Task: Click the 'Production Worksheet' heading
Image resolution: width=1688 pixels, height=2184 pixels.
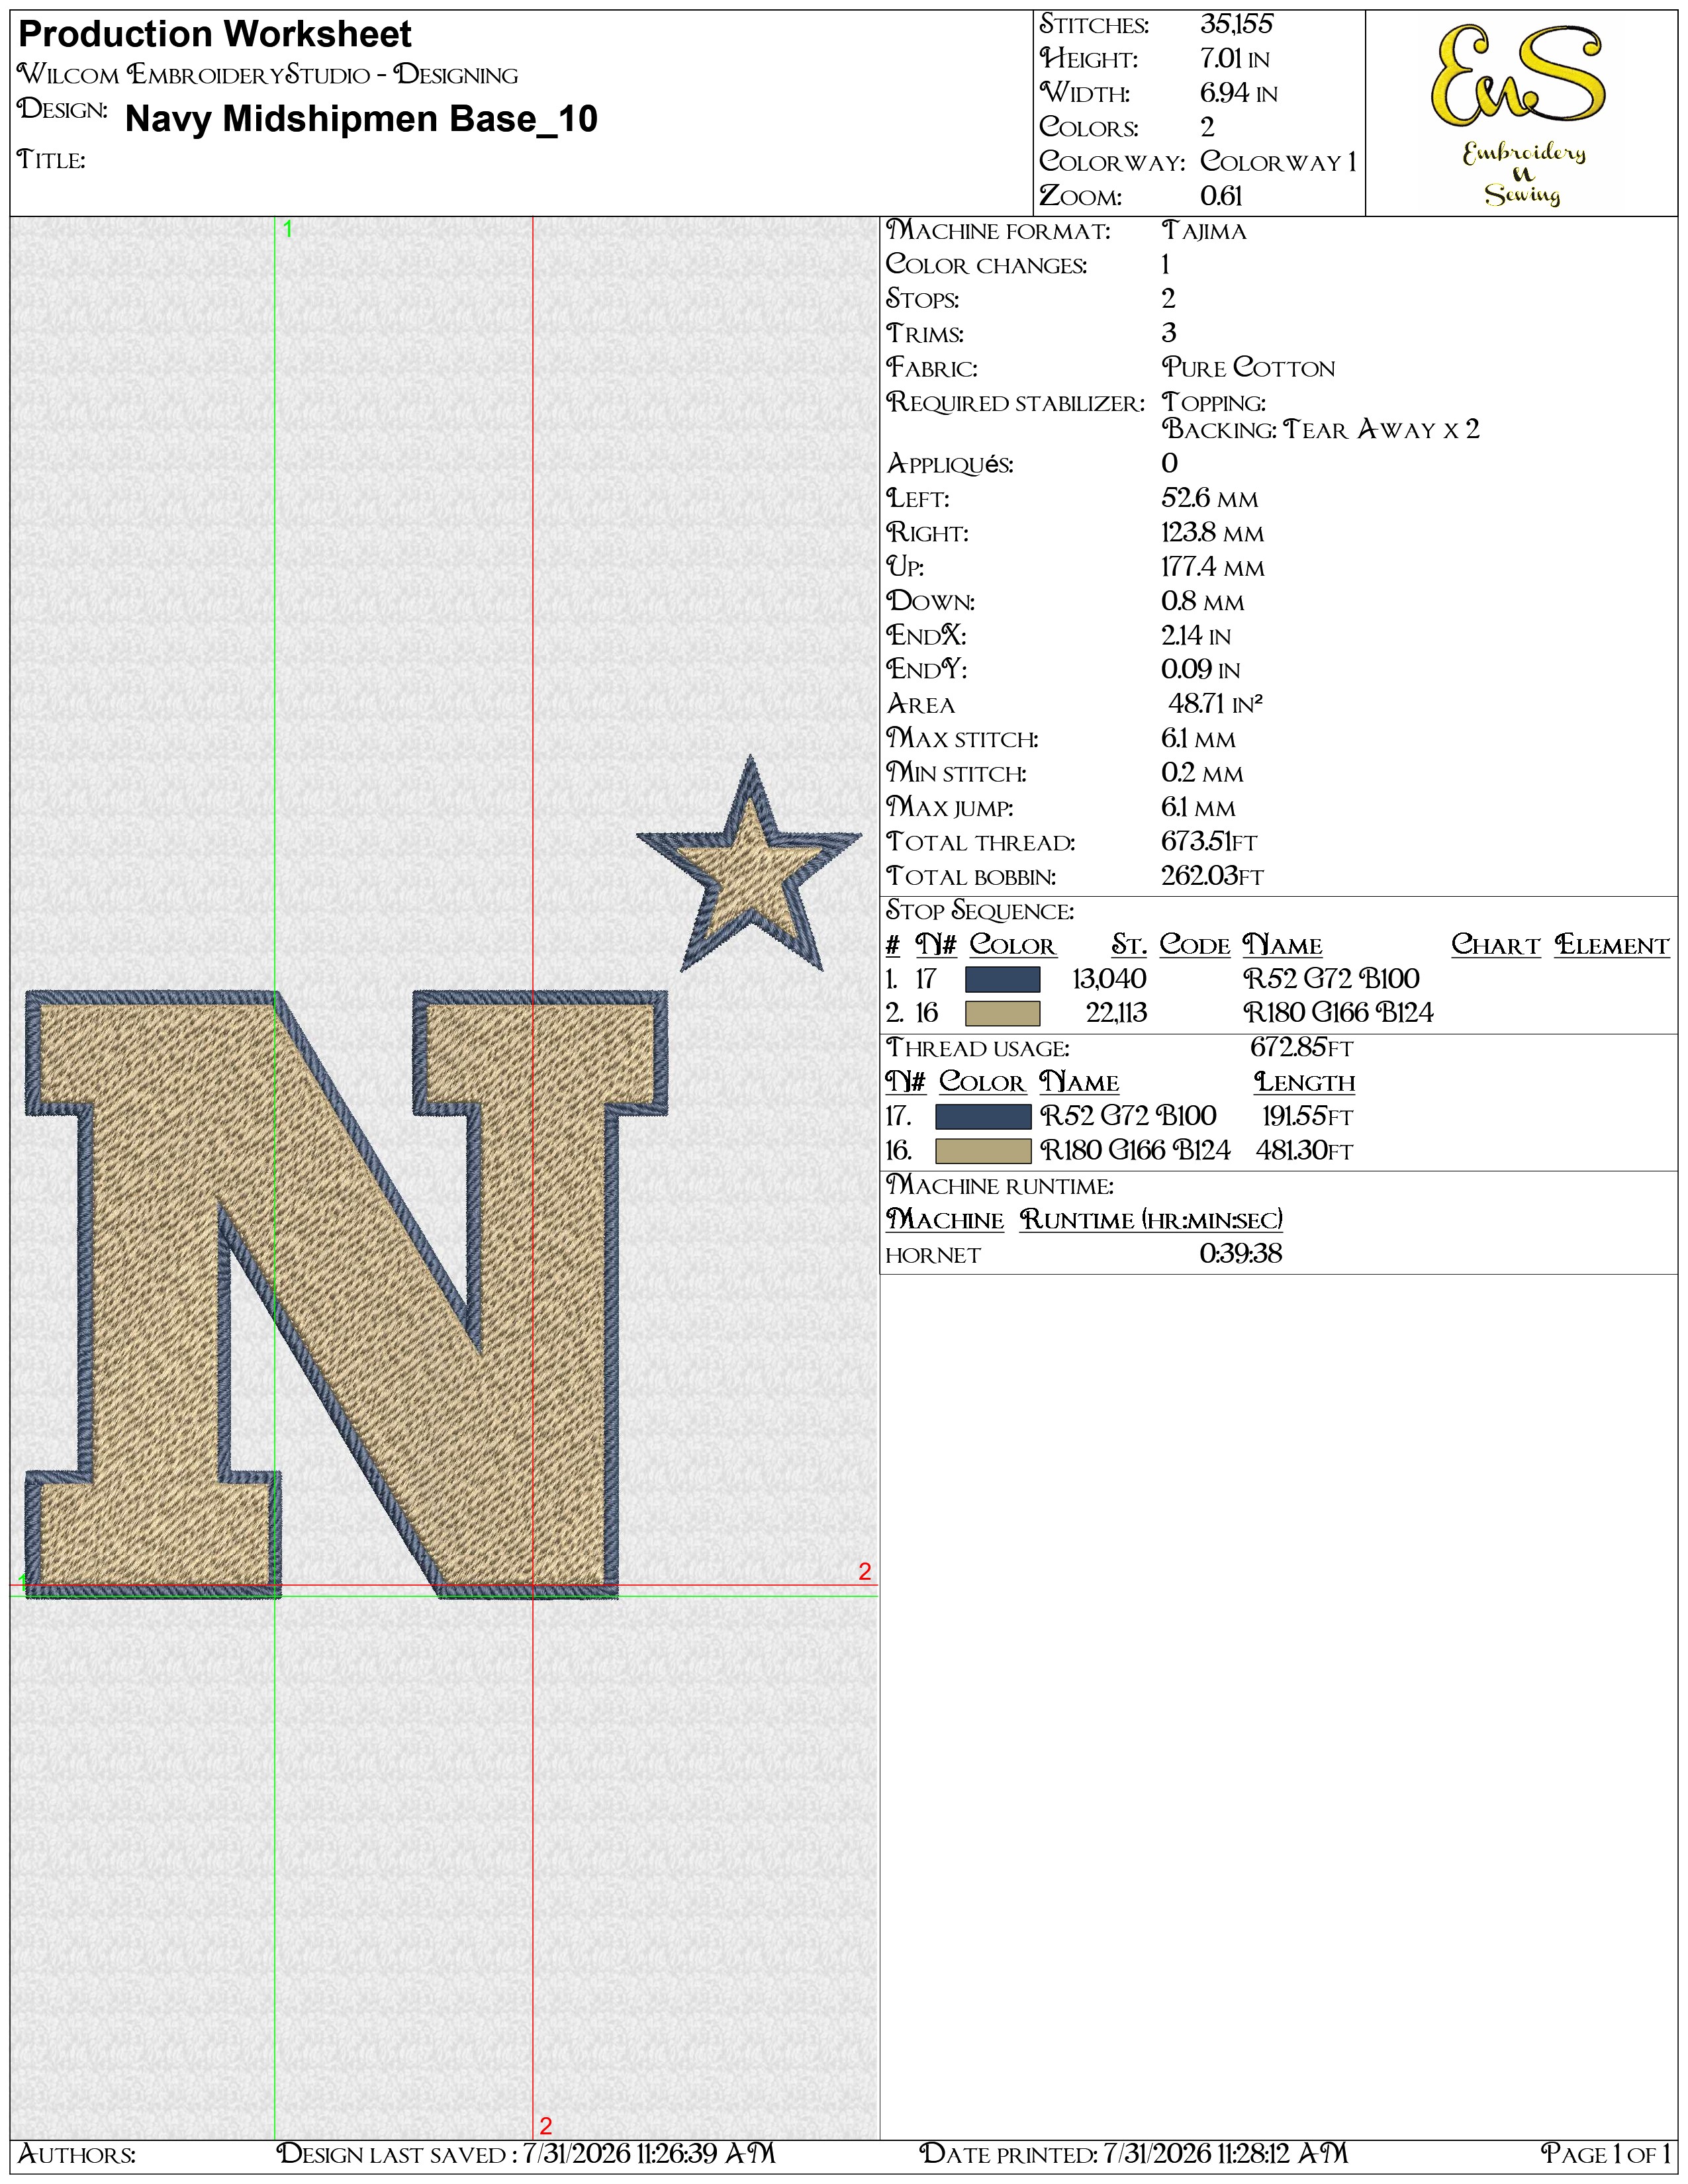Action: [x=215, y=35]
